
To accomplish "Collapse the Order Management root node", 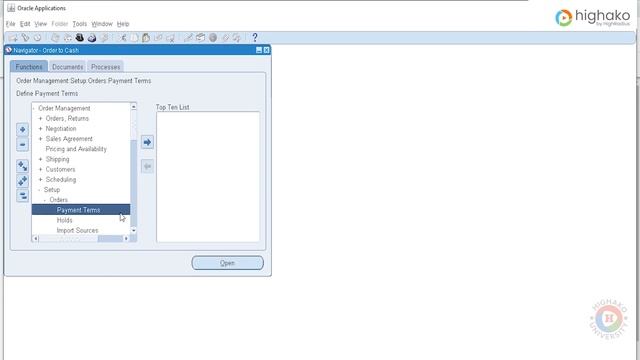I will [34, 108].
